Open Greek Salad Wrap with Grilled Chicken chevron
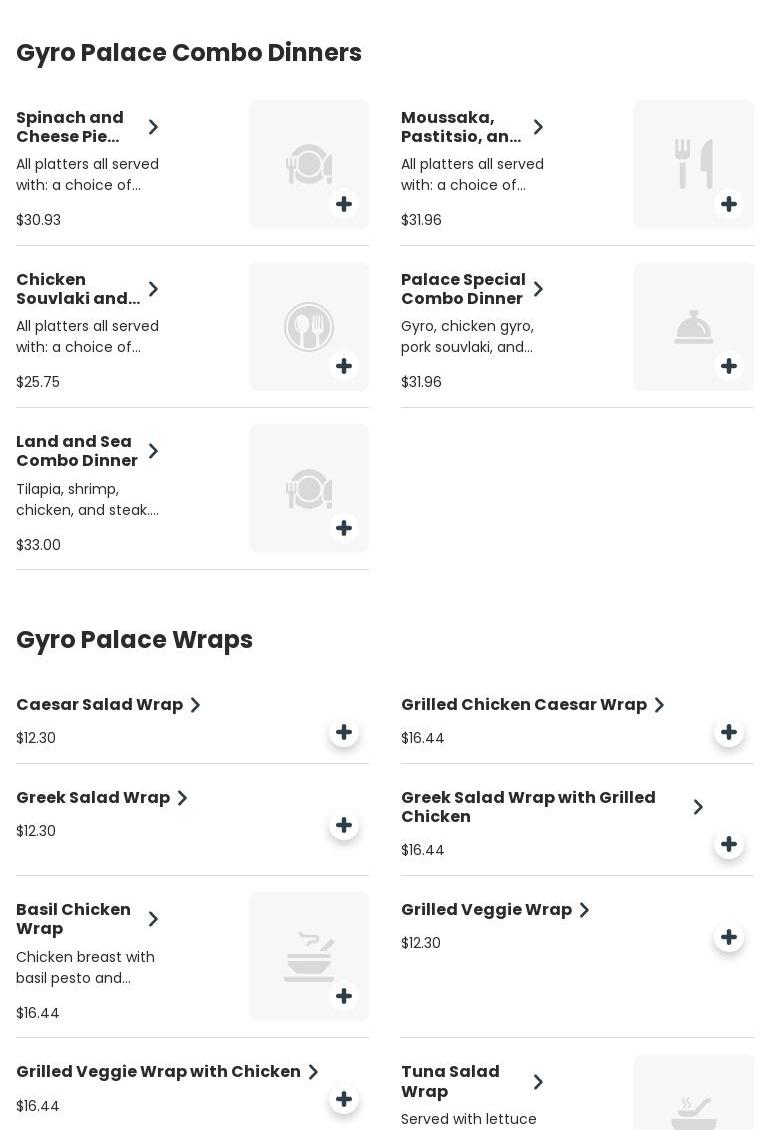 point(698,807)
